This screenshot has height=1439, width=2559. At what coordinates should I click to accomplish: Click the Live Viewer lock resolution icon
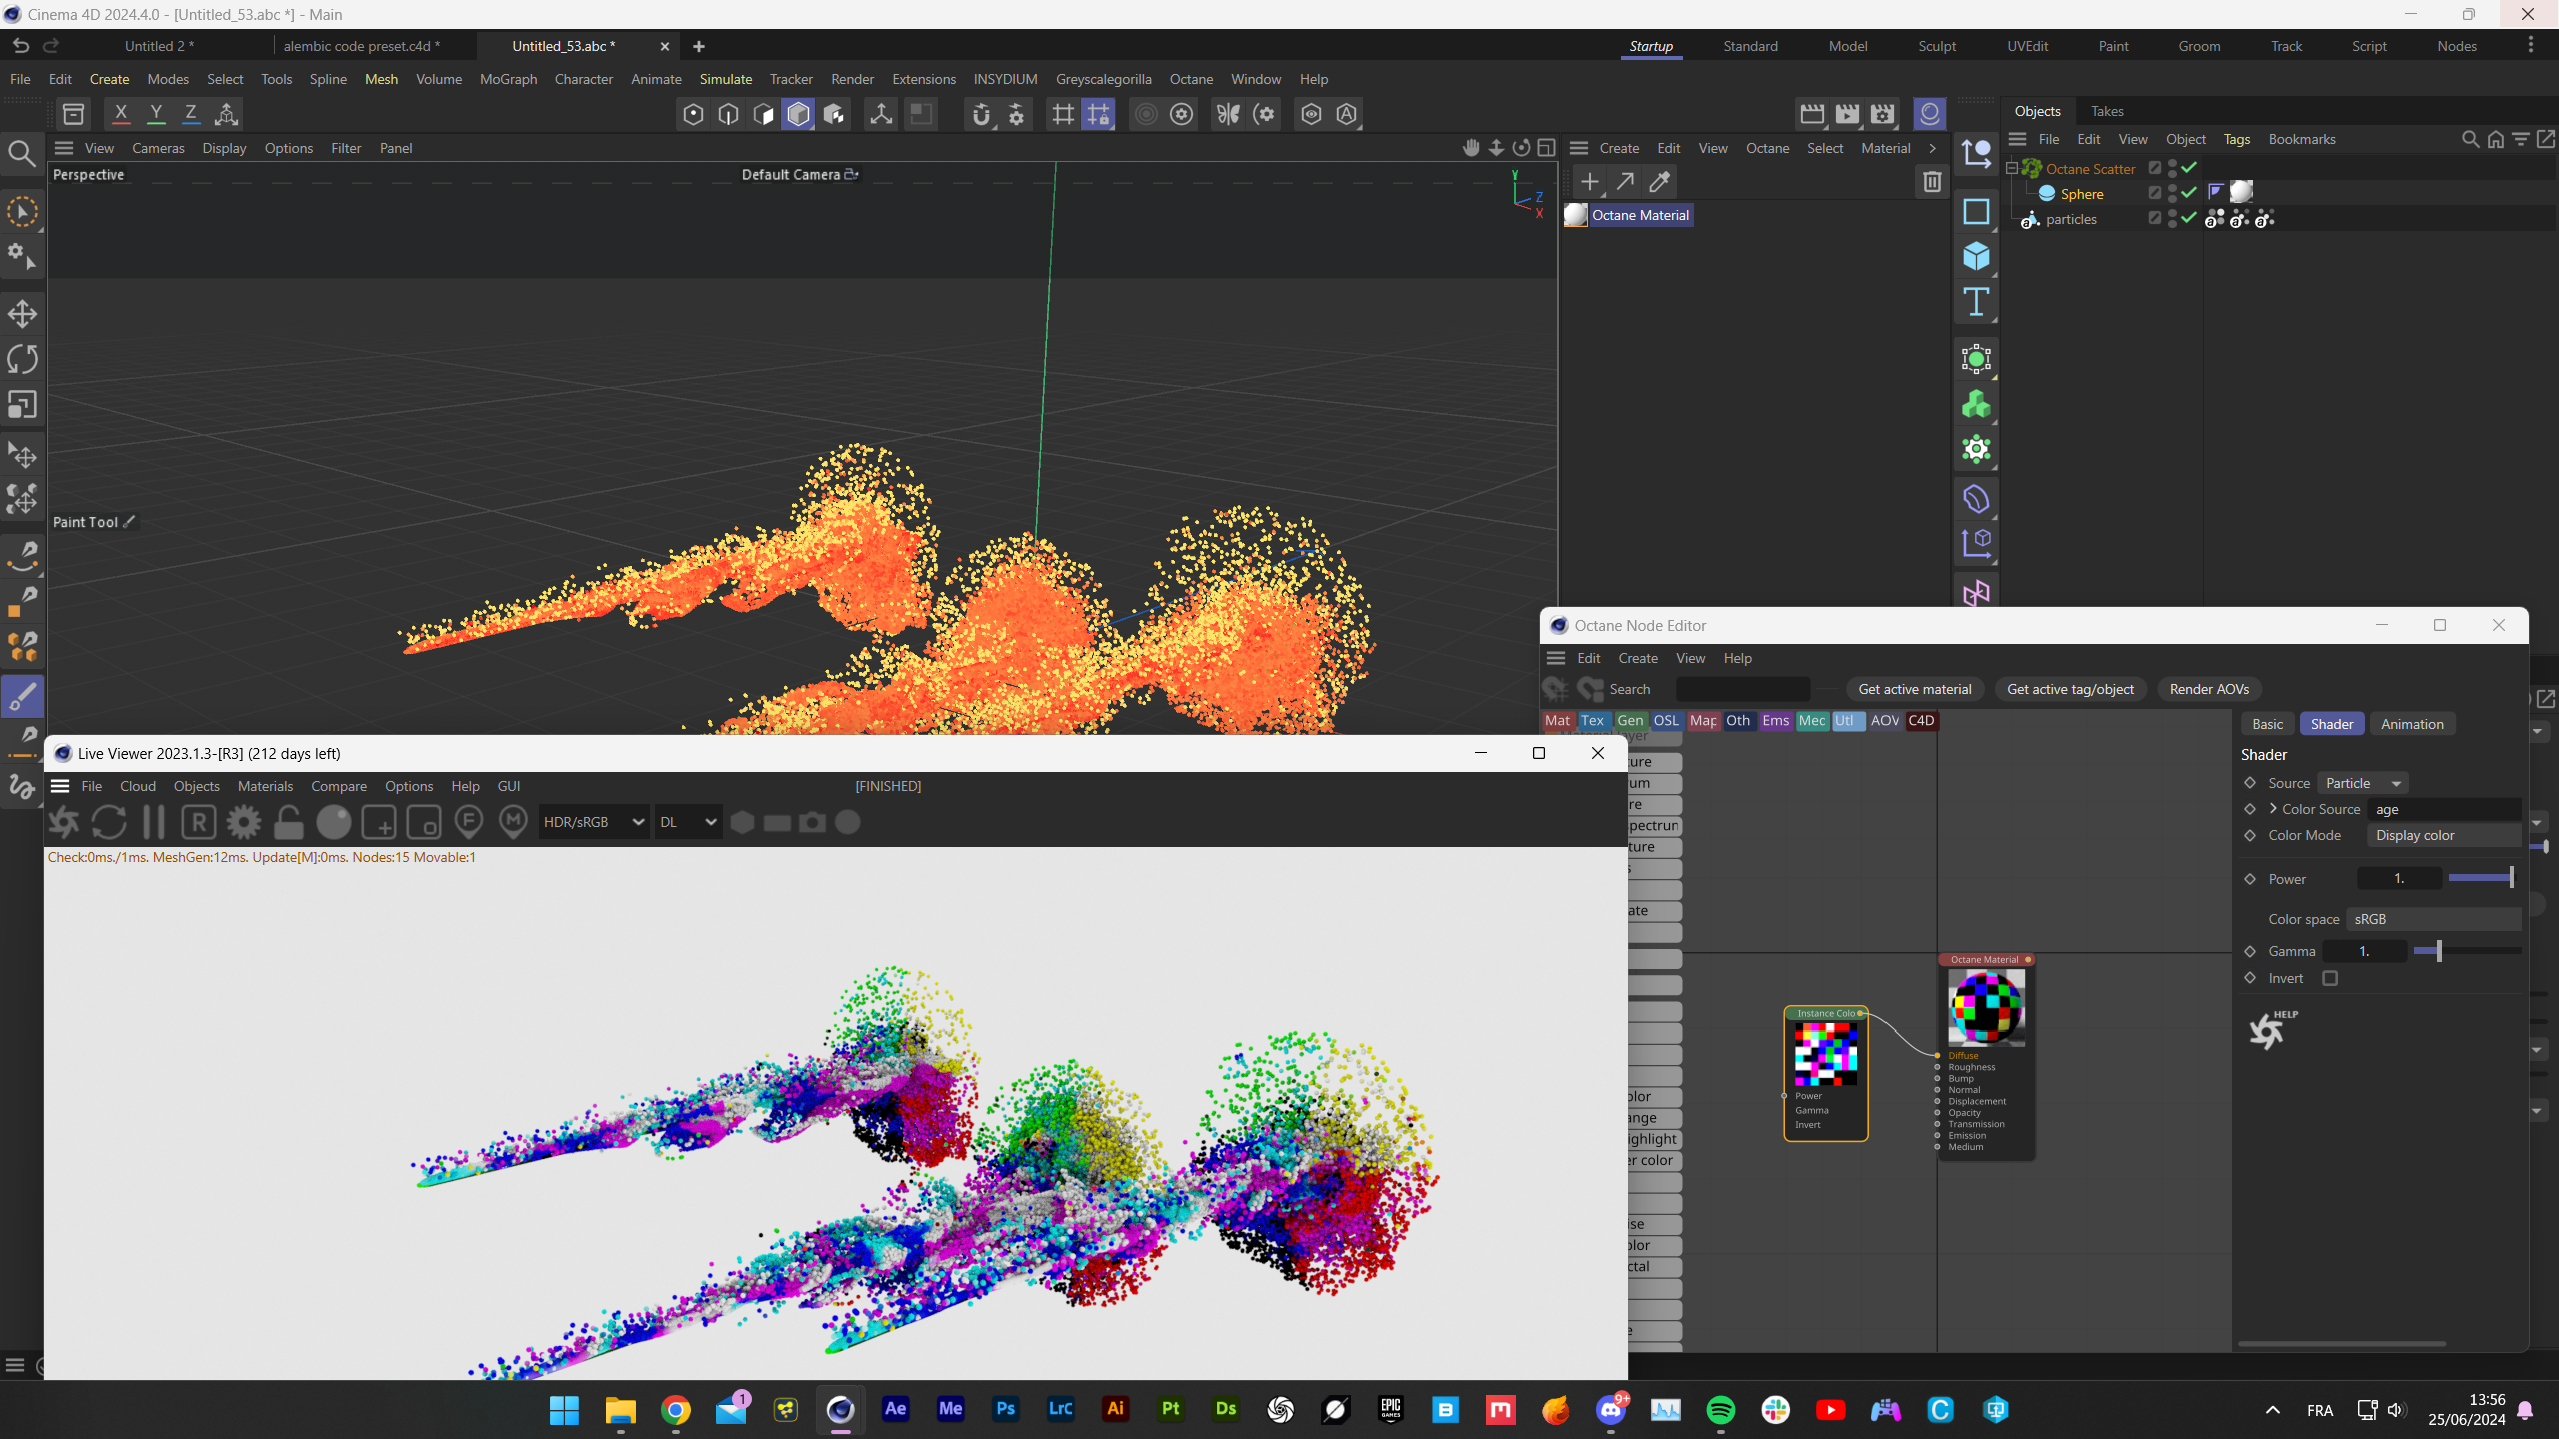pyautogui.click(x=288, y=822)
